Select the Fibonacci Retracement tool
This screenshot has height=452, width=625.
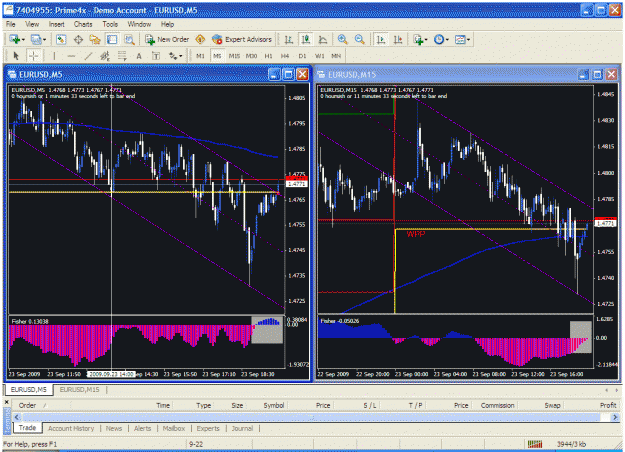[122, 56]
